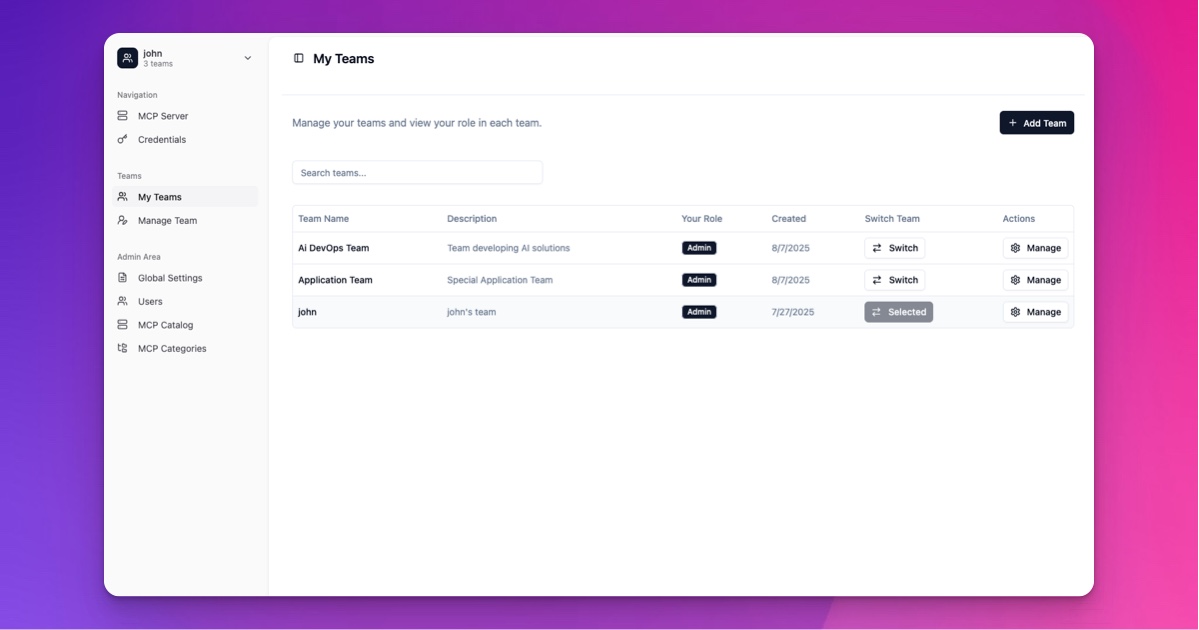
Task: Expand the john team switcher chevron
Action: (x=248, y=58)
